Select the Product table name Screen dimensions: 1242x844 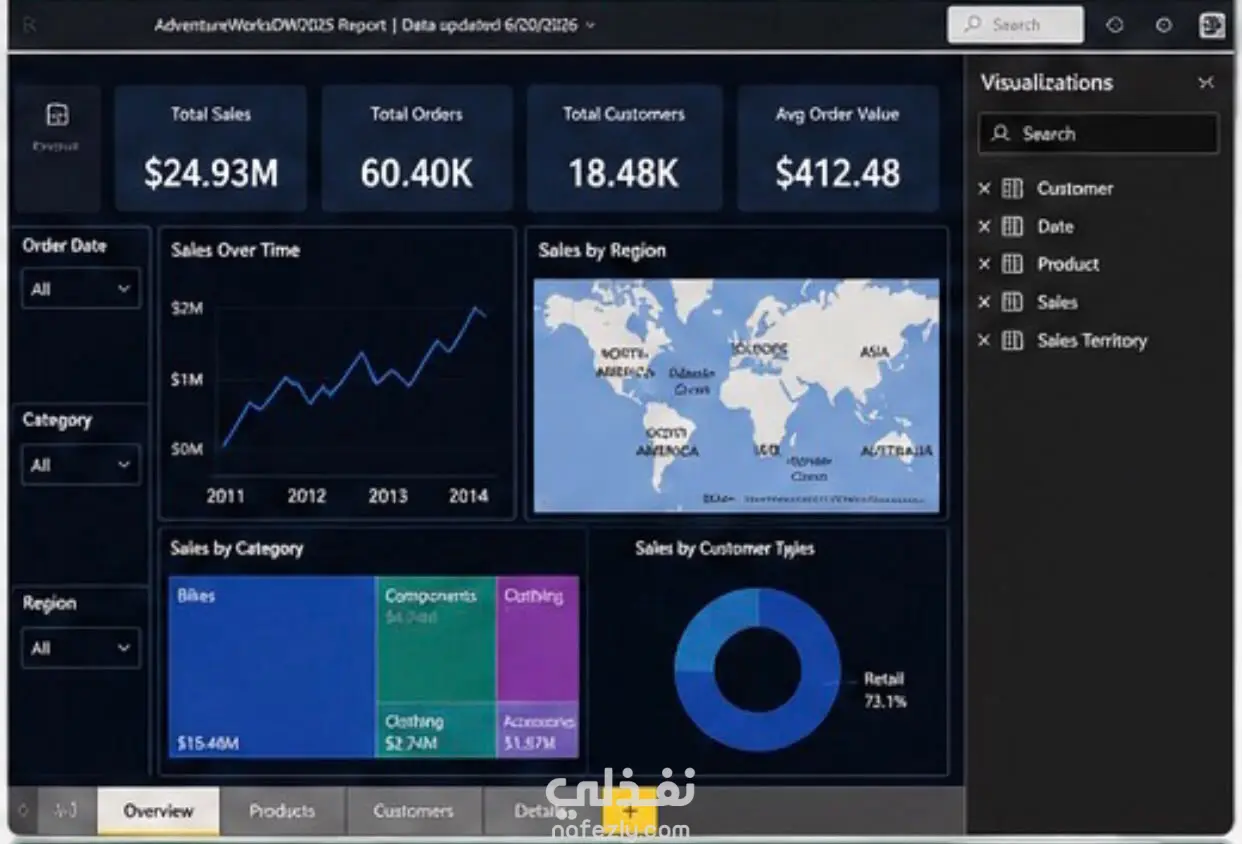click(1068, 264)
